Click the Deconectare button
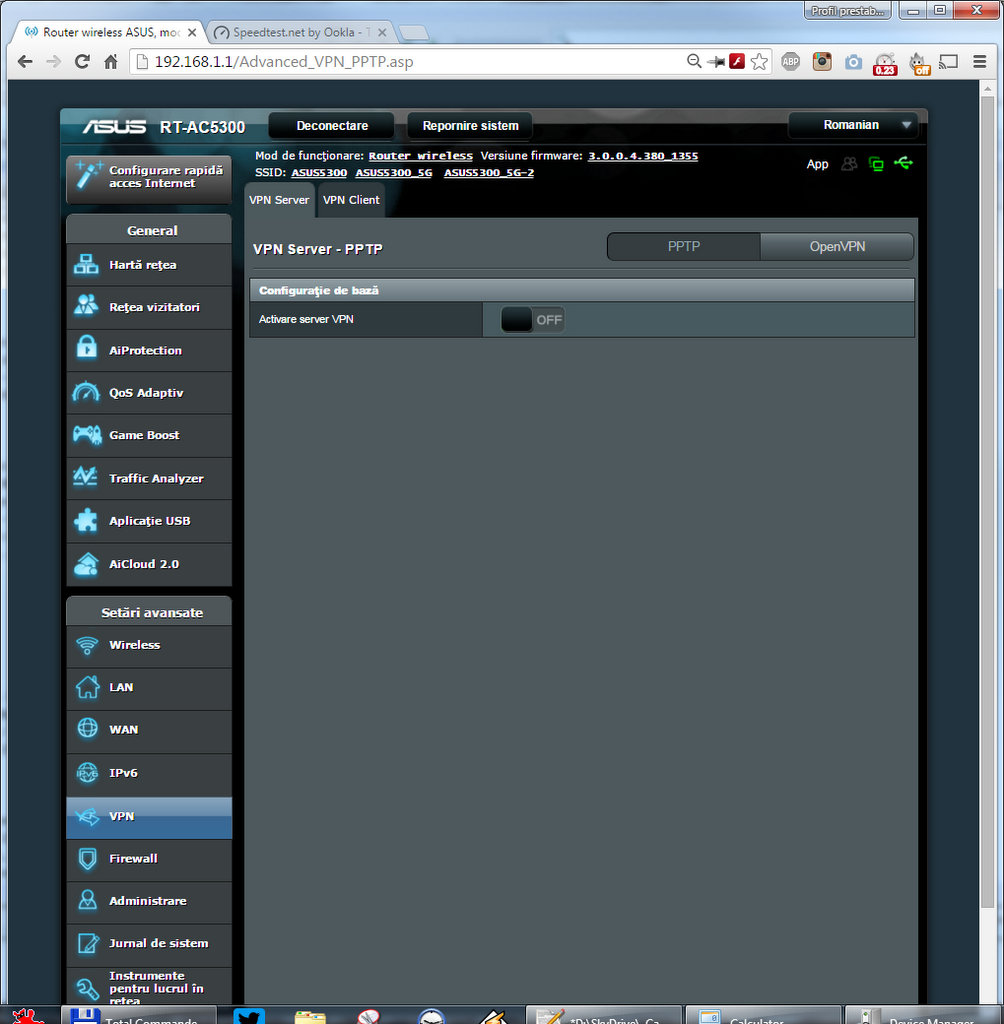Image resolution: width=1004 pixels, height=1024 pixels. (x=332, y=126)
